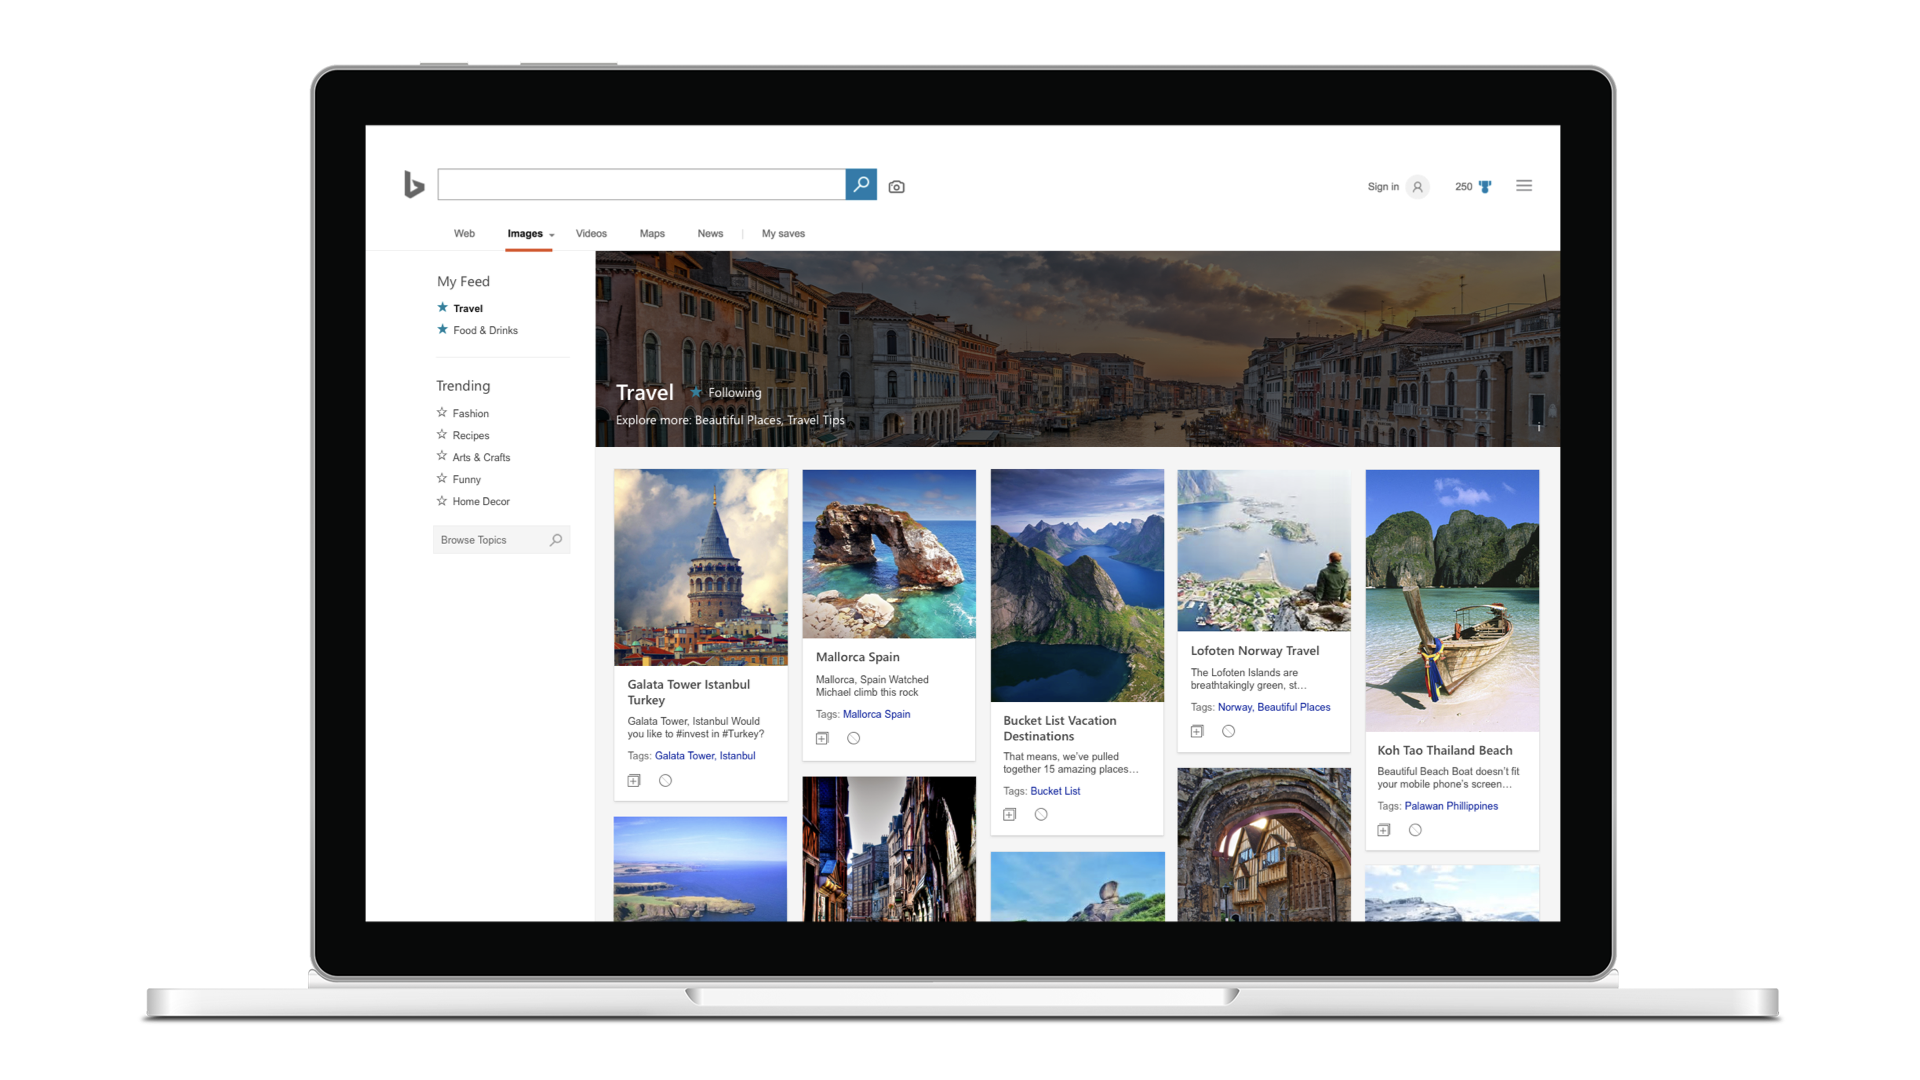The width and height of the screenshot is (1920, 1080).
Task: Expand the Images tab dropdown arrow
Action: coord(552,235)
